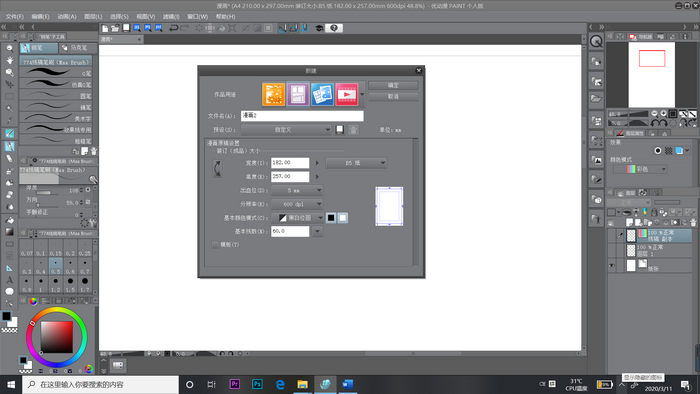This screenshot has height=394, width=700.
Task: Choose the G笔 brush preset
Action: click(57, 73)
